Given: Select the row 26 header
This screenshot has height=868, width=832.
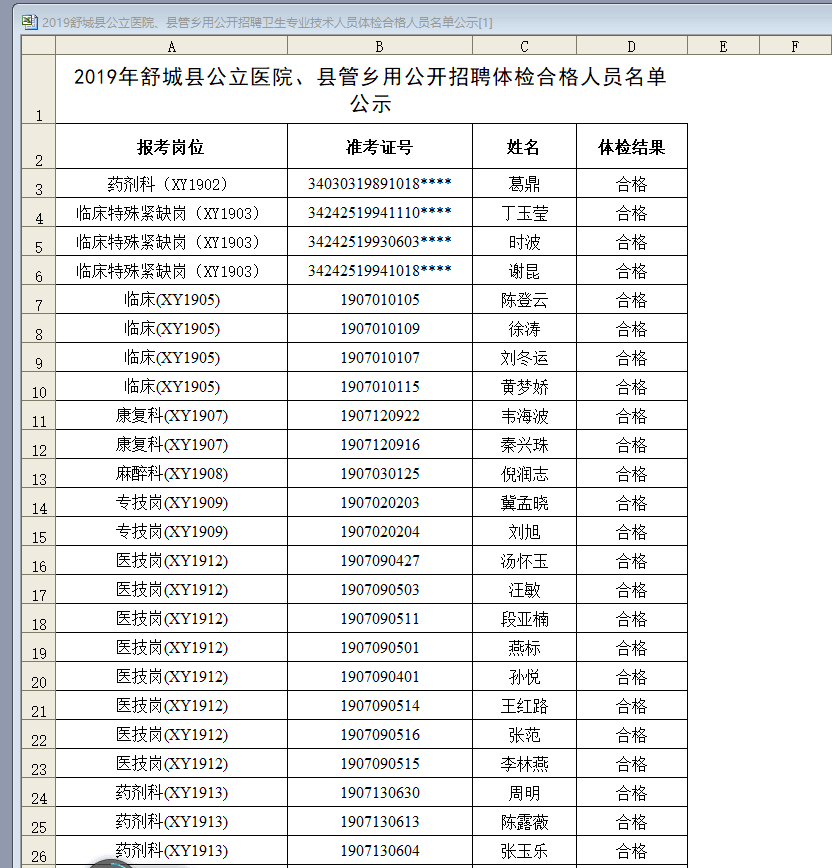Looking at the screenshot, I should 39,850.
